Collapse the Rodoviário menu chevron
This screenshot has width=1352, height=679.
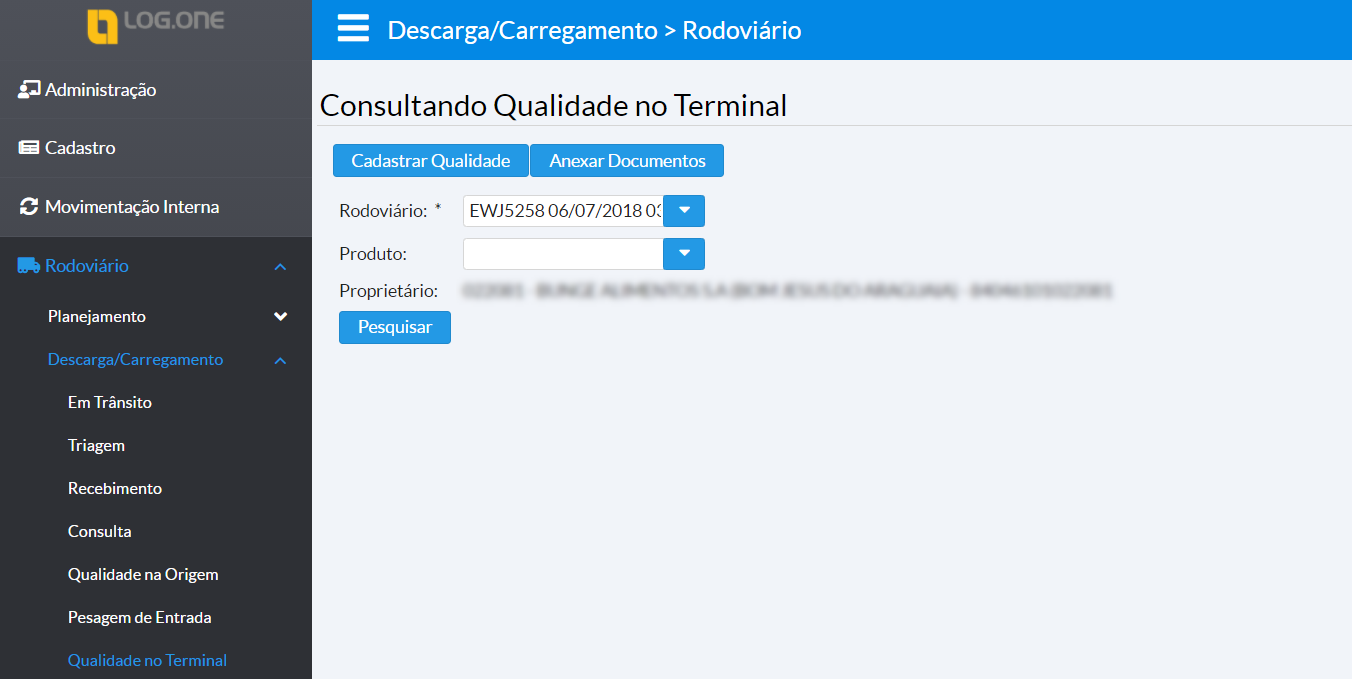point(280,266)
